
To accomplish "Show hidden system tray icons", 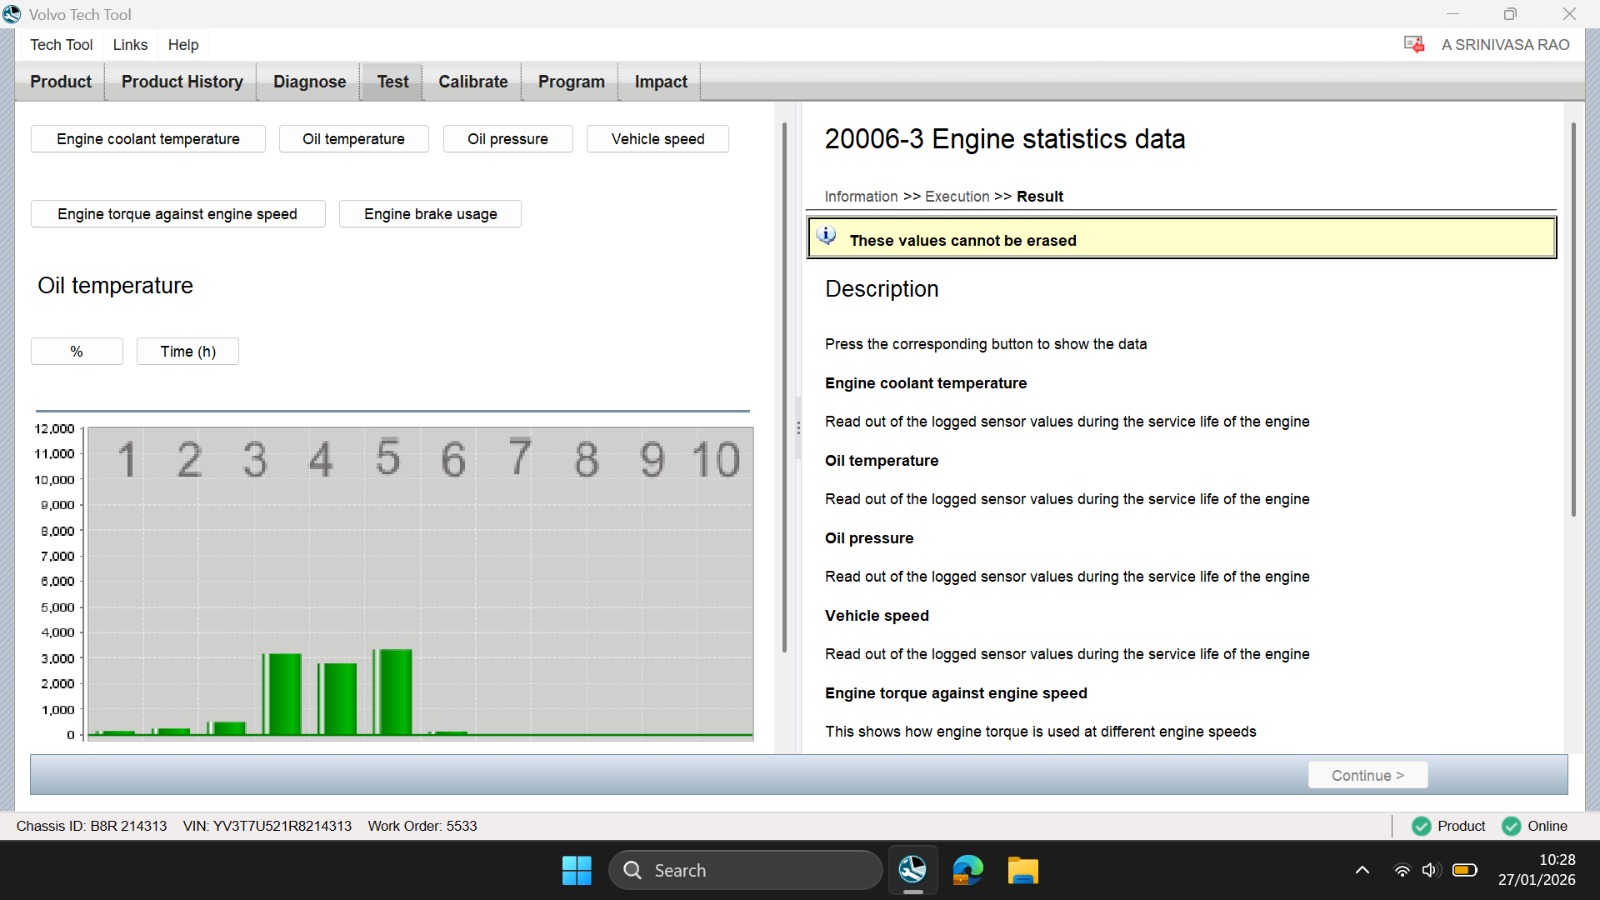I will [1362, 870].
